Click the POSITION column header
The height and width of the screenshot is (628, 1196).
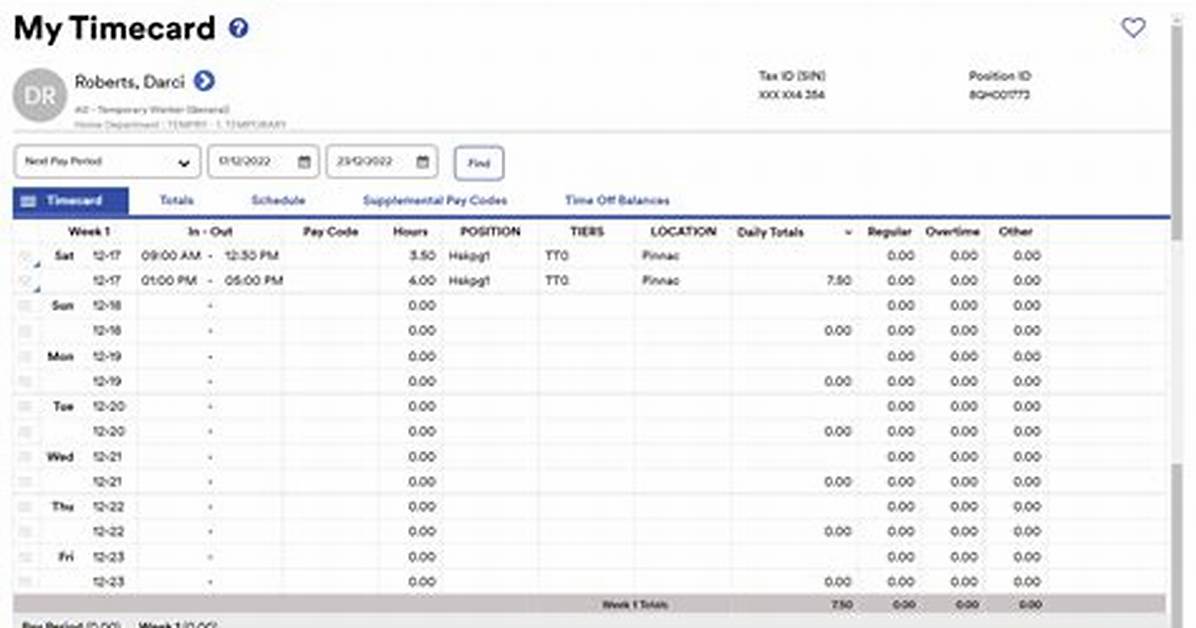490,231
